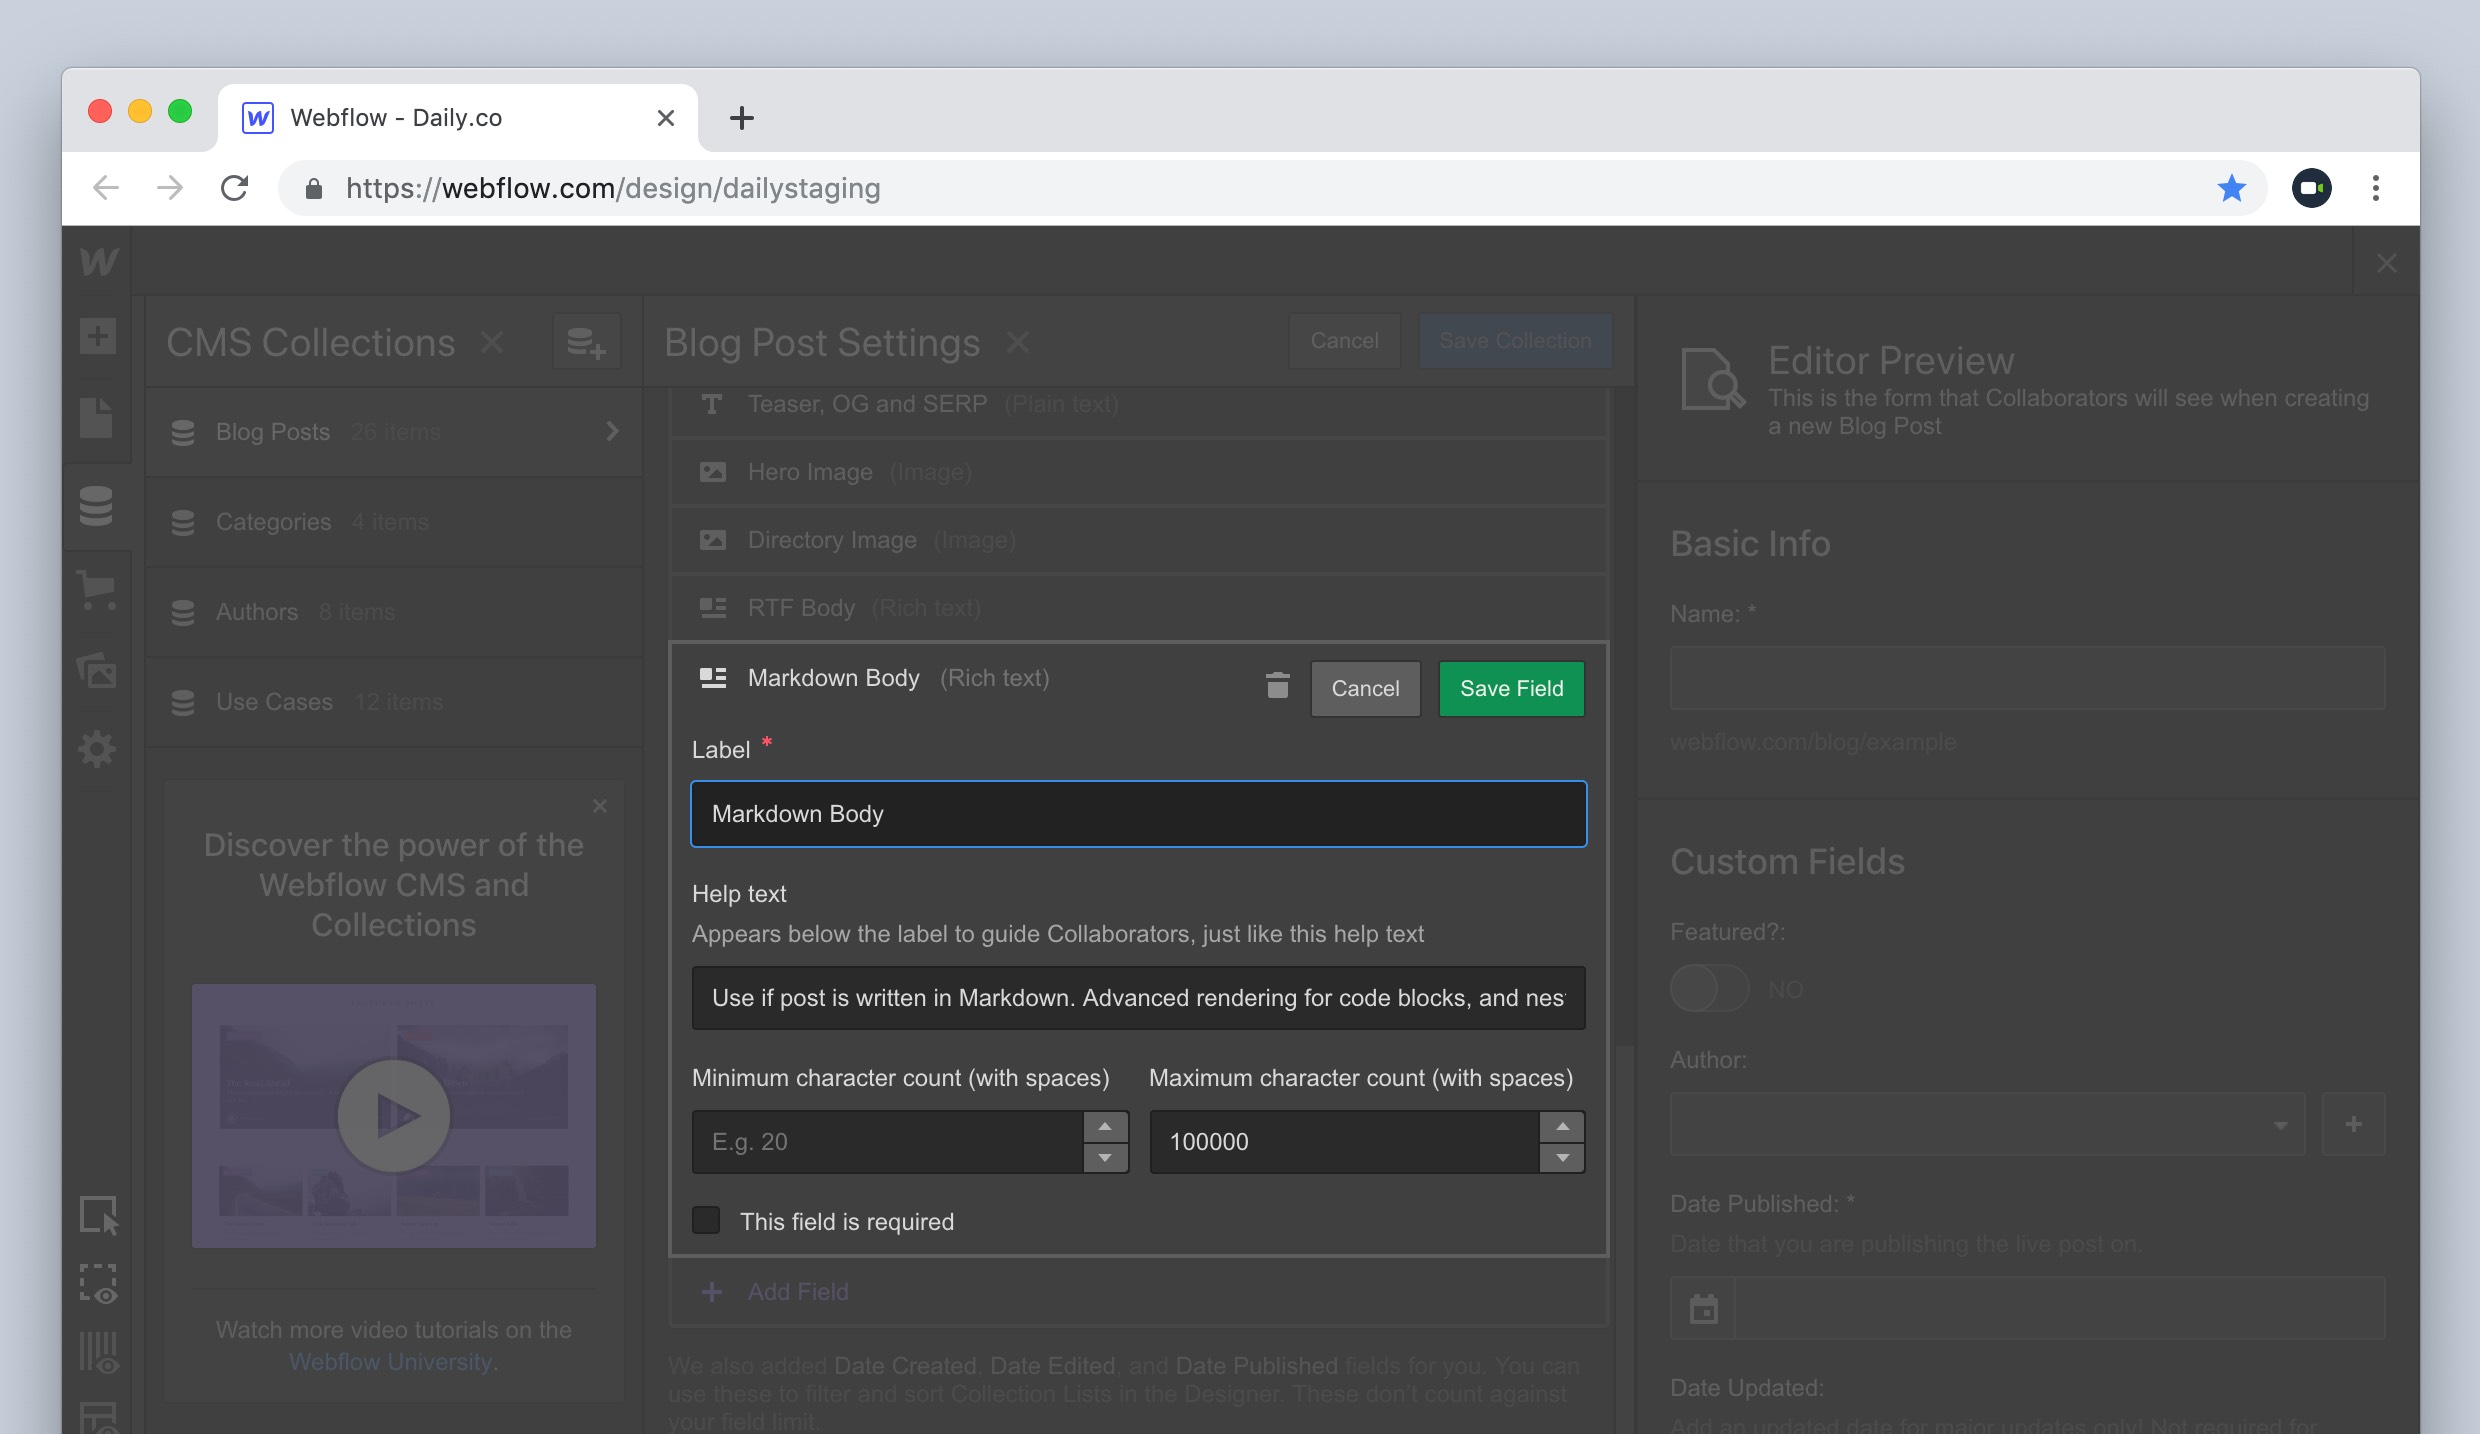2480x1434 pixels.
Task: Cancel Blog Post Settings changes
Action: coord(1344,341)
